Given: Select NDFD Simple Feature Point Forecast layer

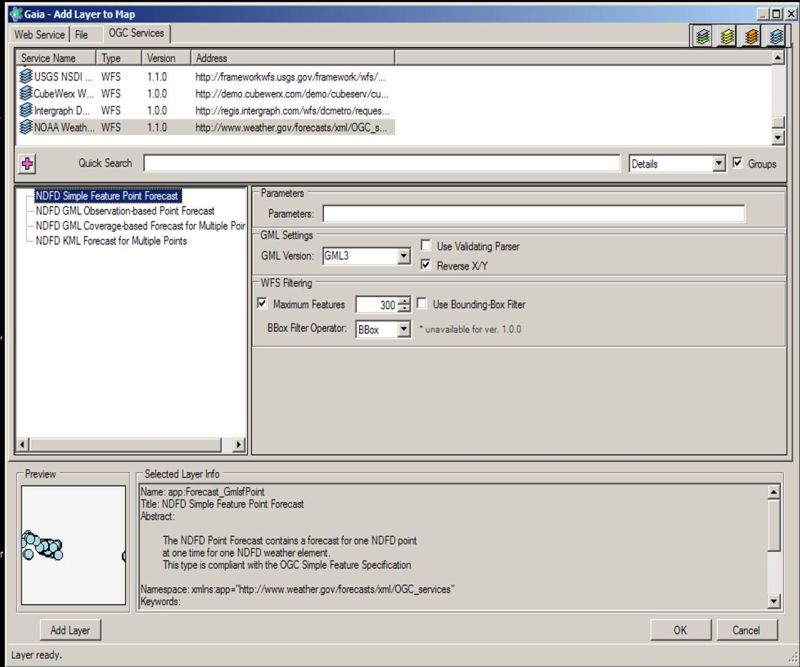Looking at the screenshot, I should [107, 195].
